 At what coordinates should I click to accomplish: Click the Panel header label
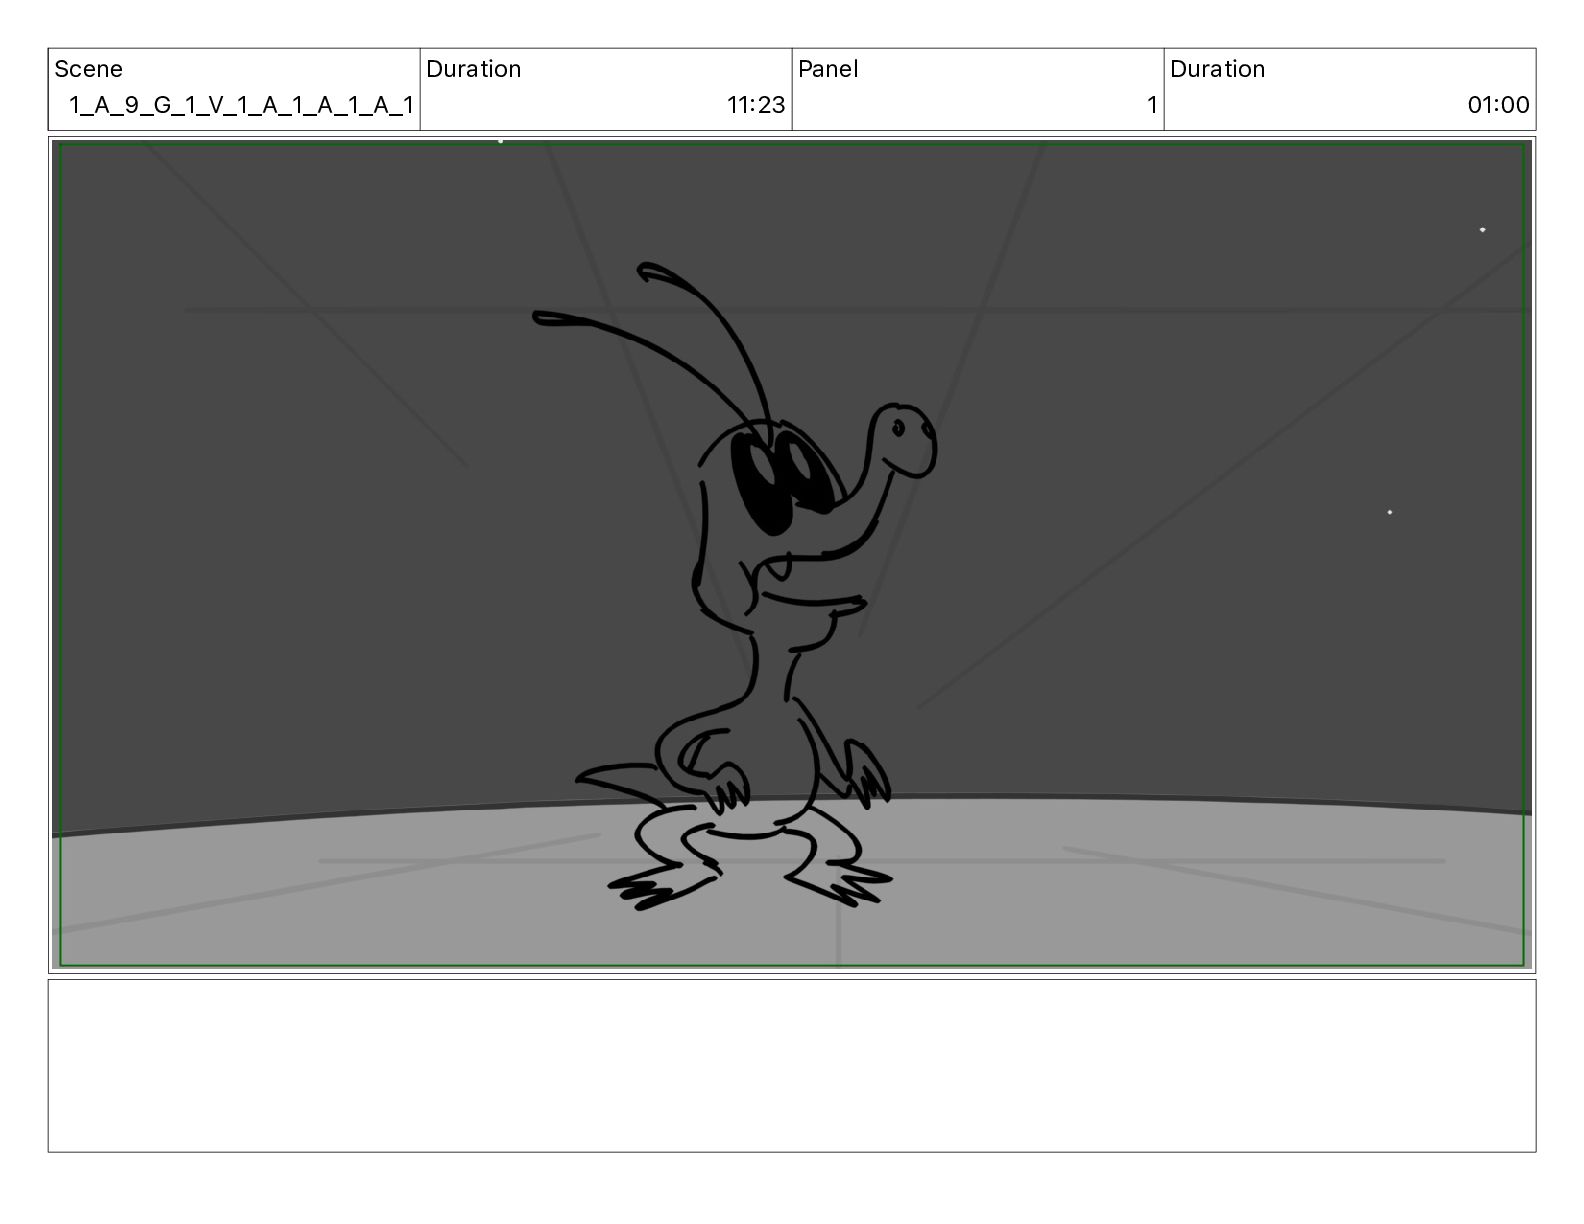[x=828, y=69]
